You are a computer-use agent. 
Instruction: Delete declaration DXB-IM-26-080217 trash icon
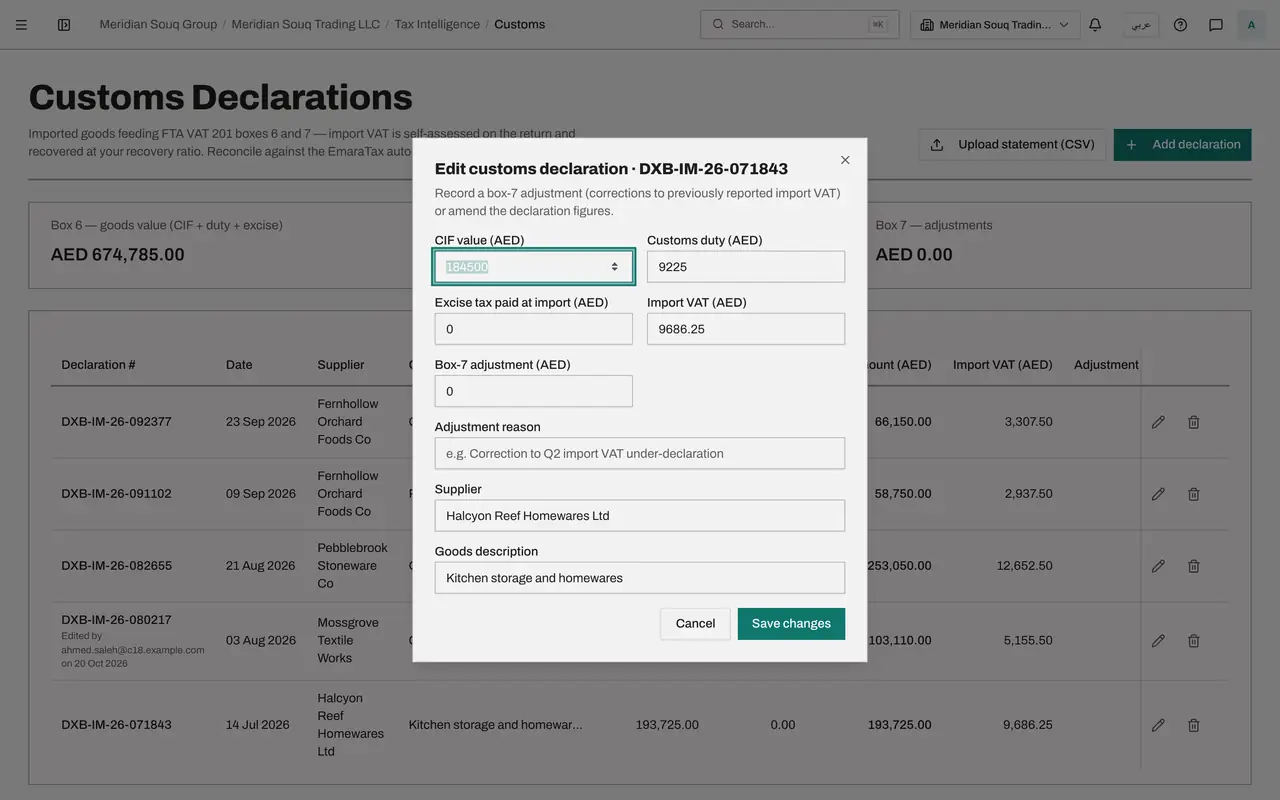(x=1194, y=641)
